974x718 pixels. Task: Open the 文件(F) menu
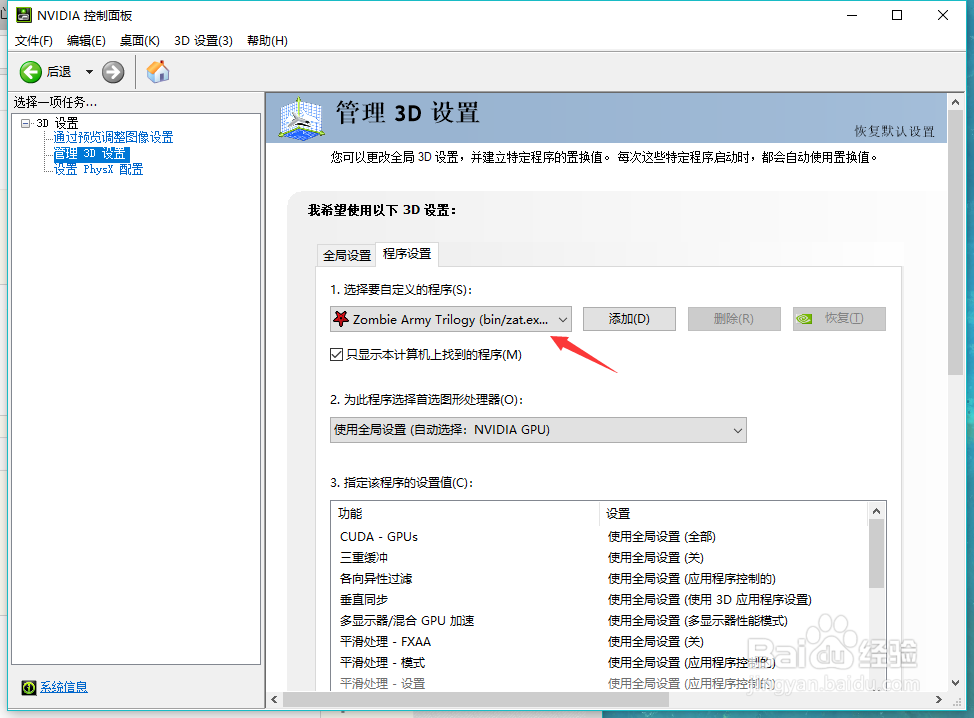34,40
